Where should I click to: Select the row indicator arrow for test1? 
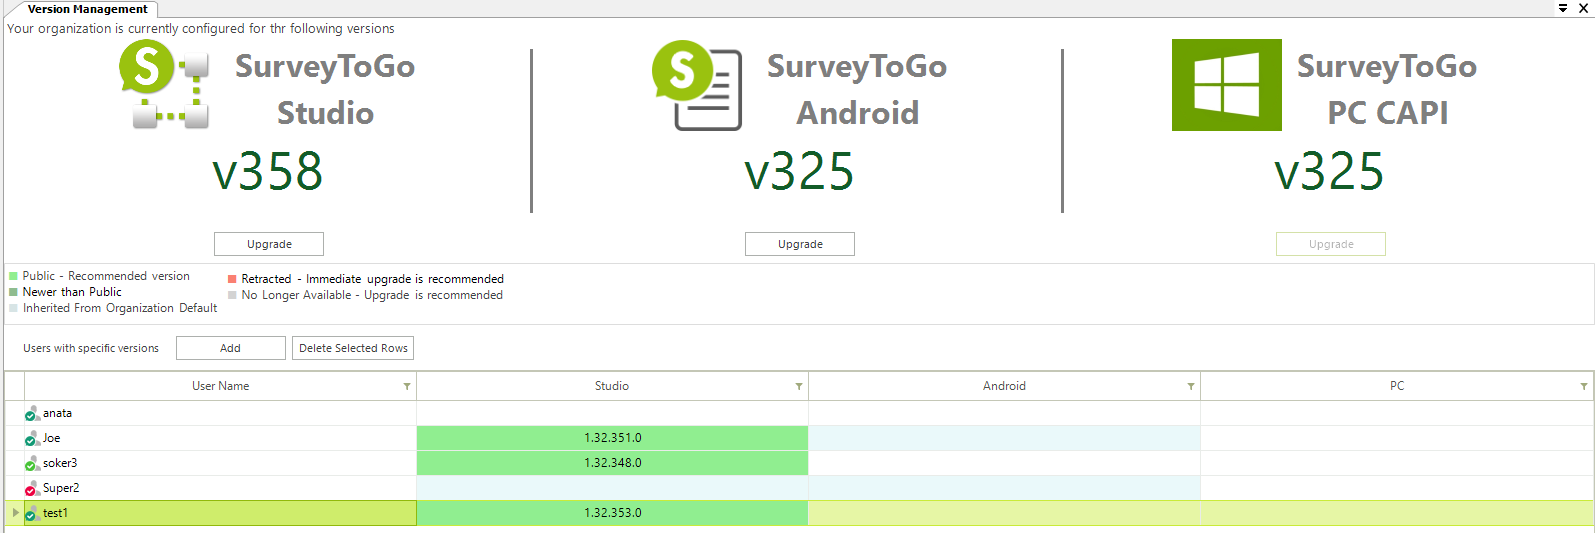pos(15,513)
